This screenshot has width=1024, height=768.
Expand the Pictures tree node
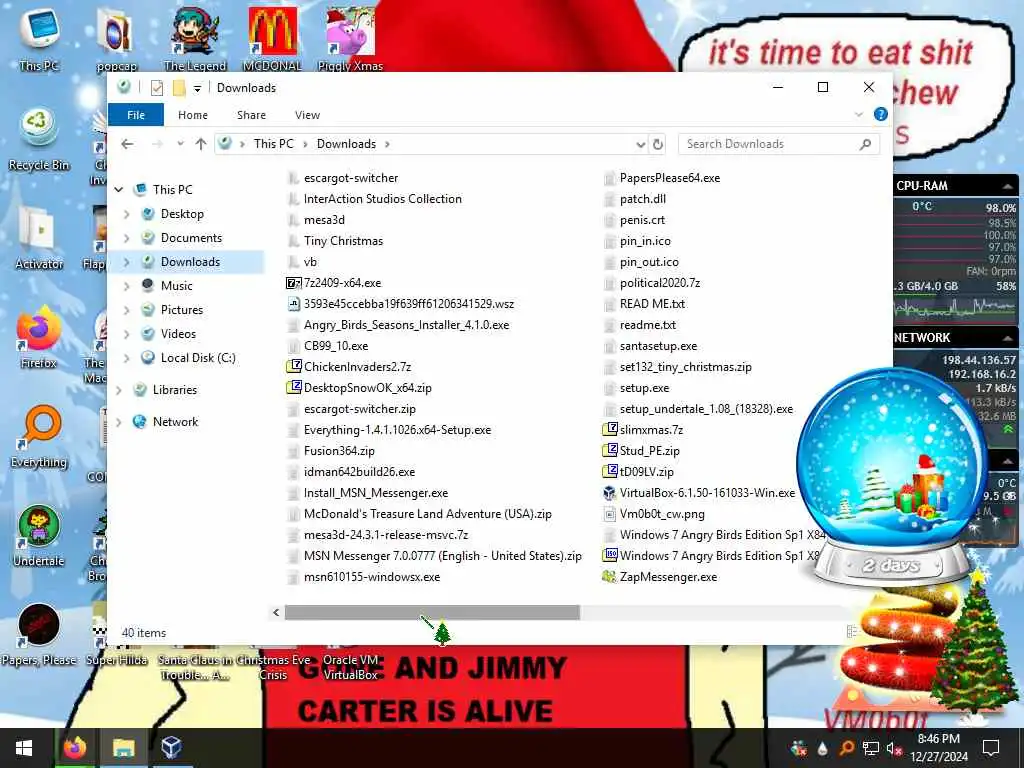point(127,310)
